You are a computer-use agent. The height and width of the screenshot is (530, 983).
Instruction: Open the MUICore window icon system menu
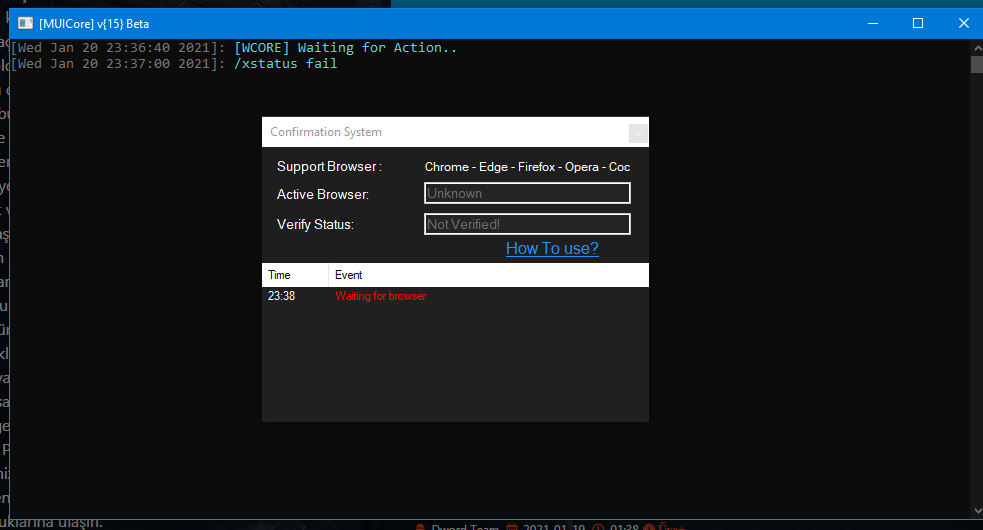[x=25, y=23]
